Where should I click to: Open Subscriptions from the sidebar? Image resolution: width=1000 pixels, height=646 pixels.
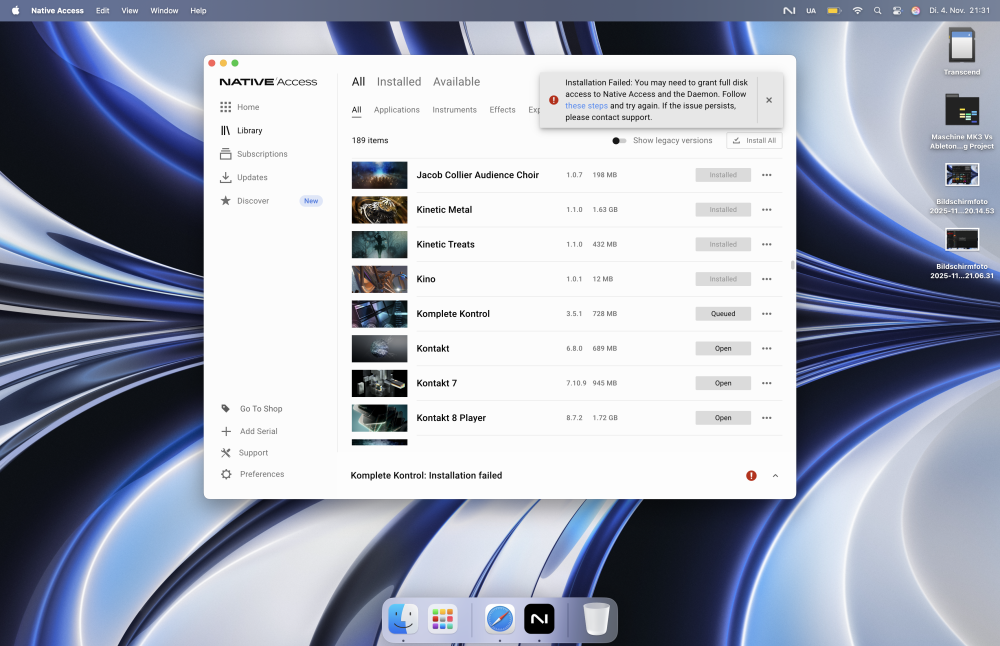(226, 154)
